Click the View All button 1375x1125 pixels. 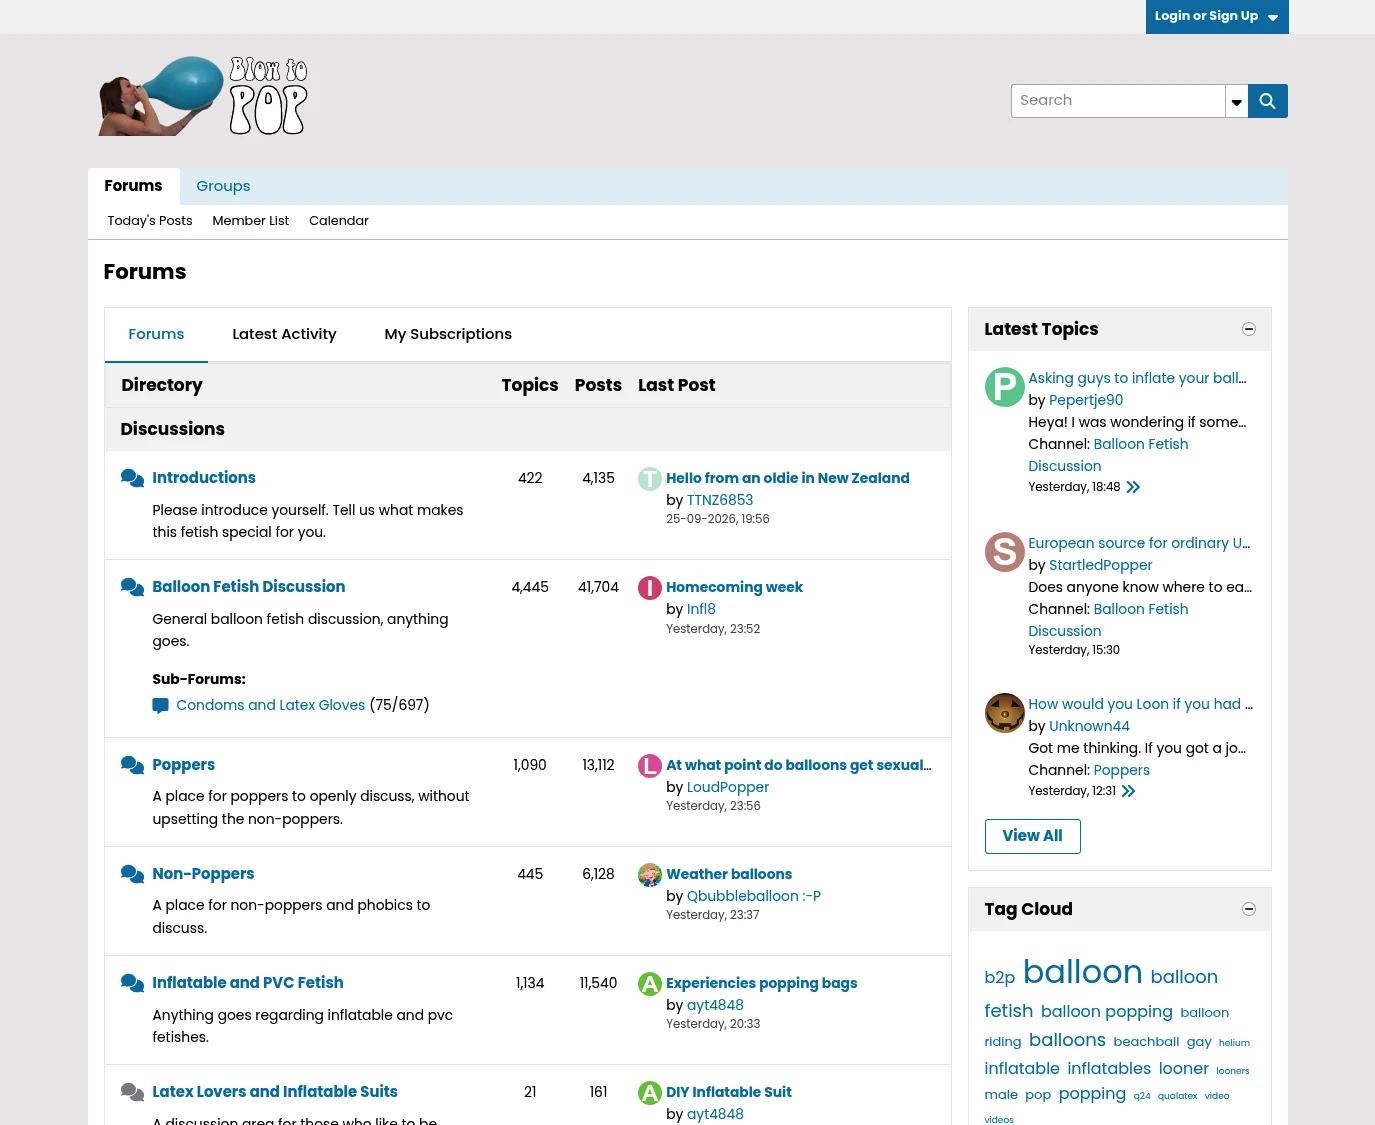[x=1033, y=836]
